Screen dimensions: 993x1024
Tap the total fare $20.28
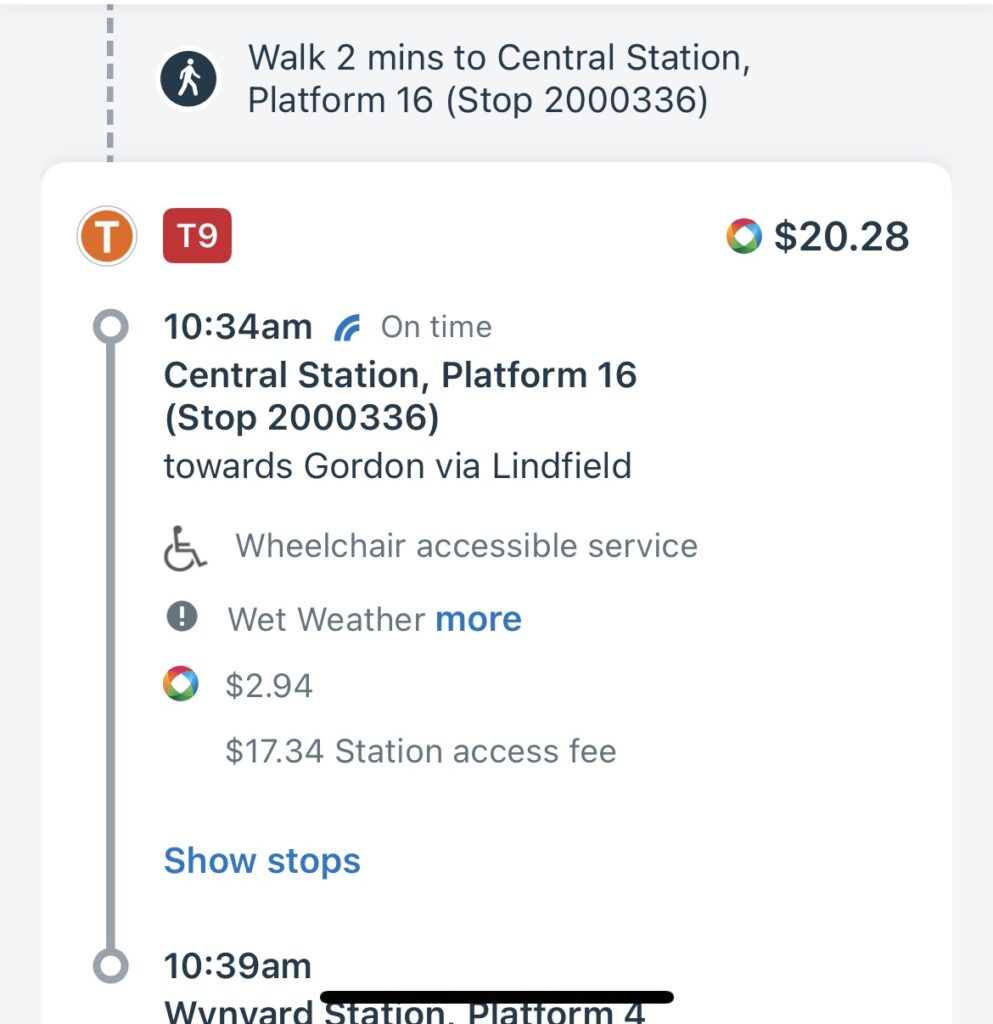pyautogui.click(x=841, y=236)
